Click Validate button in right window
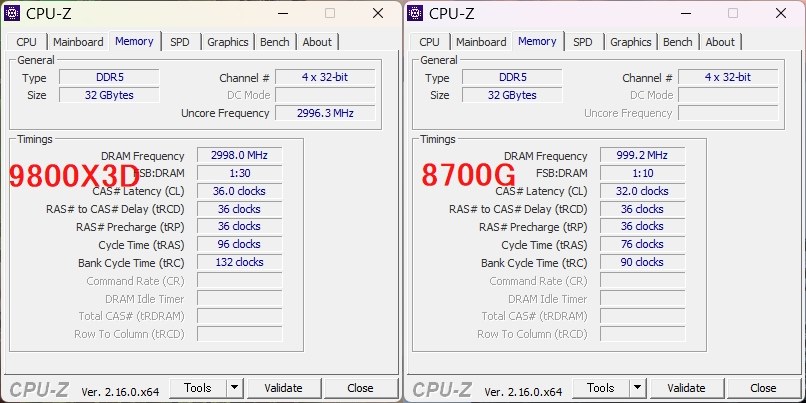 686,388
